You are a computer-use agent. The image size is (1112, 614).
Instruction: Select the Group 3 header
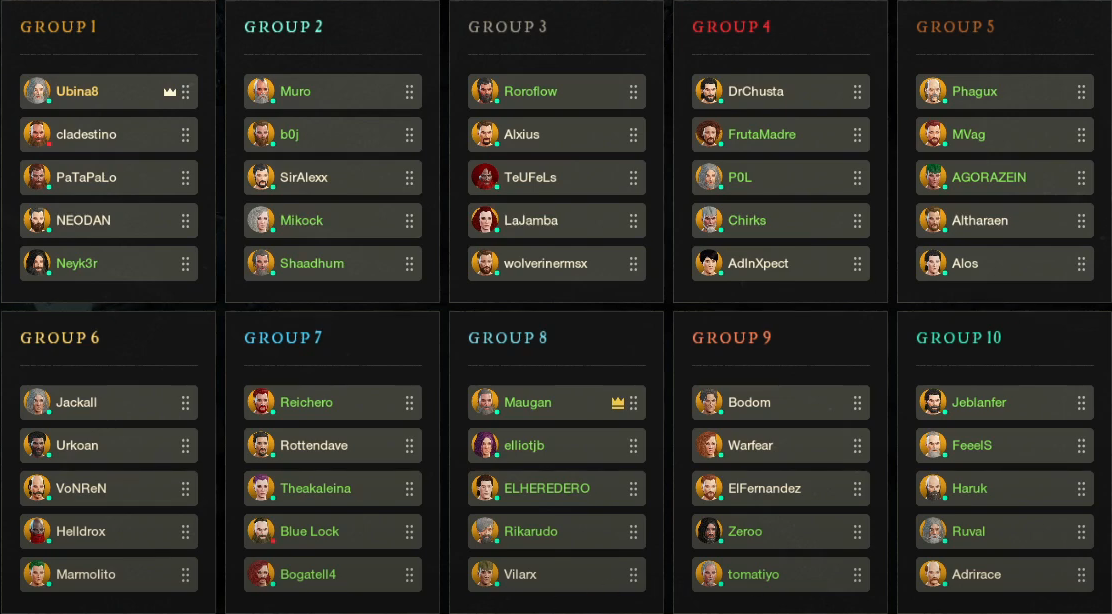508,27
